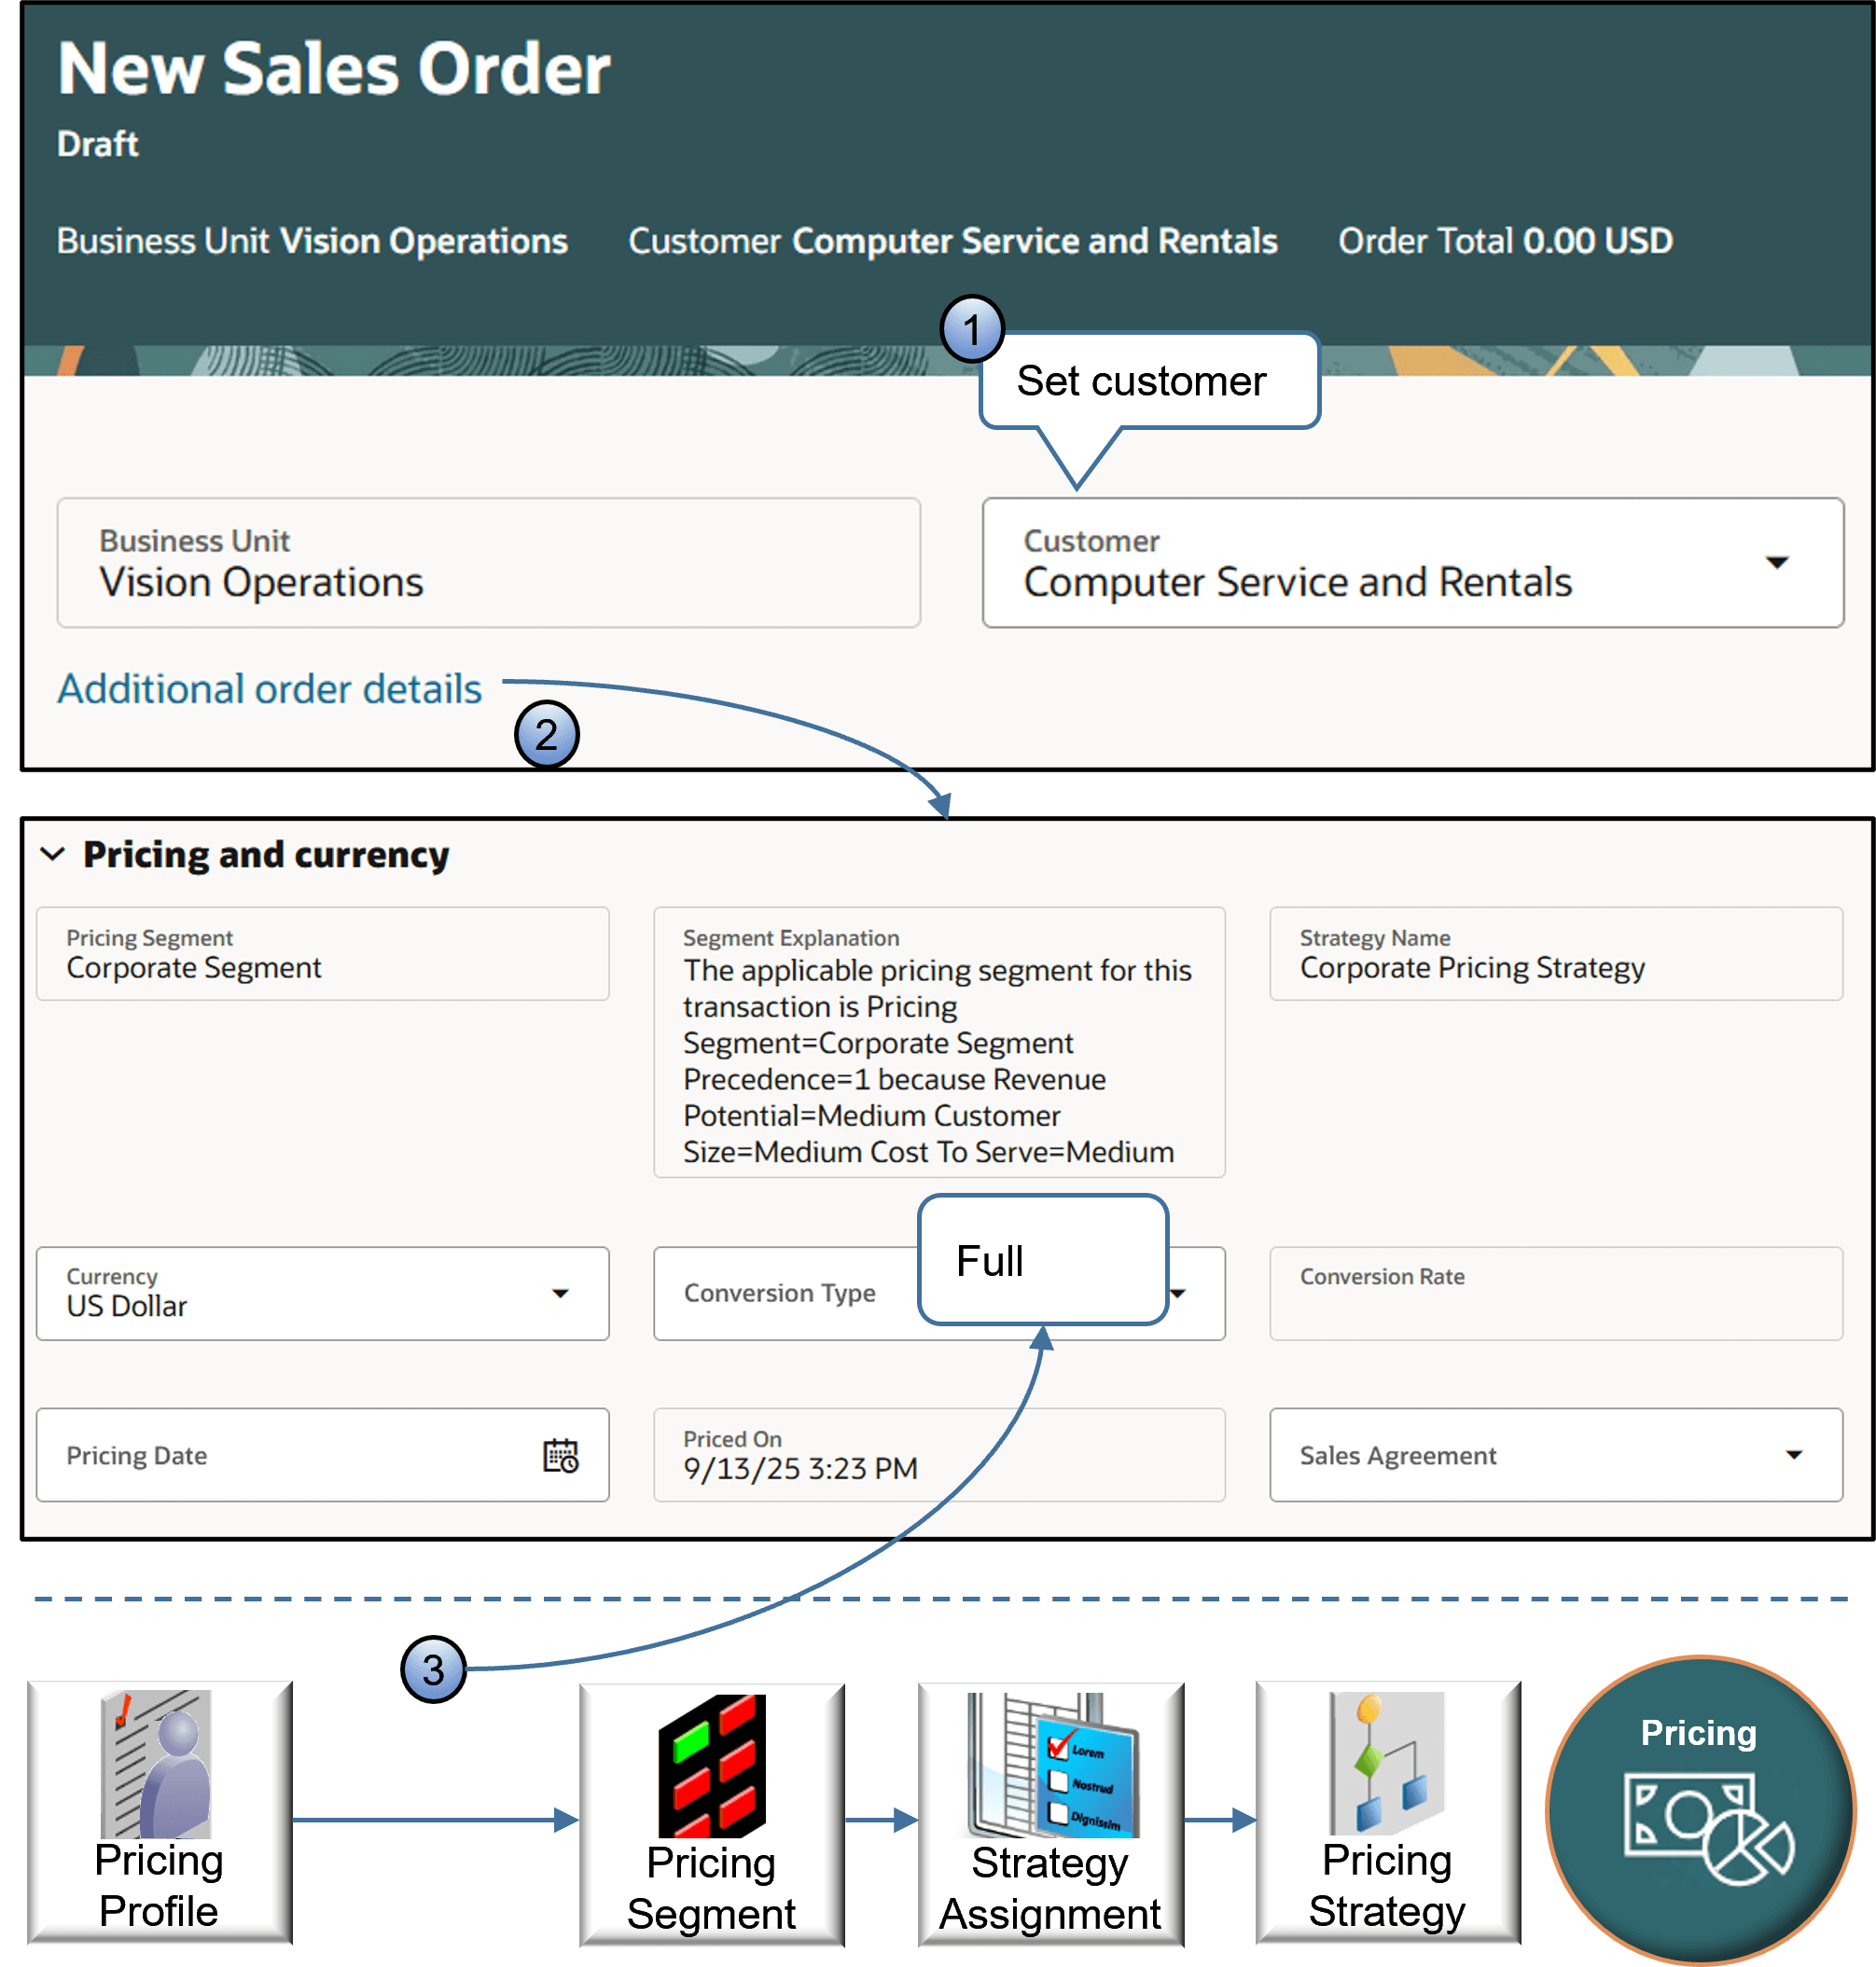Open the Currency dropdown showing US Dollar
The height and width of the screenshot is (1967, 1876).
coord(562,1293)
